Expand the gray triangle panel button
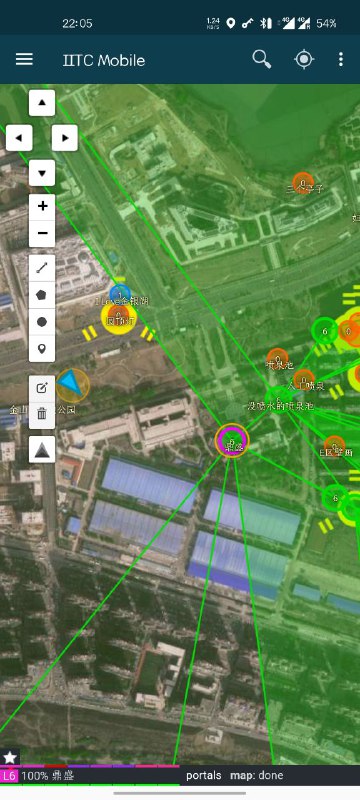Screen dimensions: 360x800 click(x=42, y=449)
